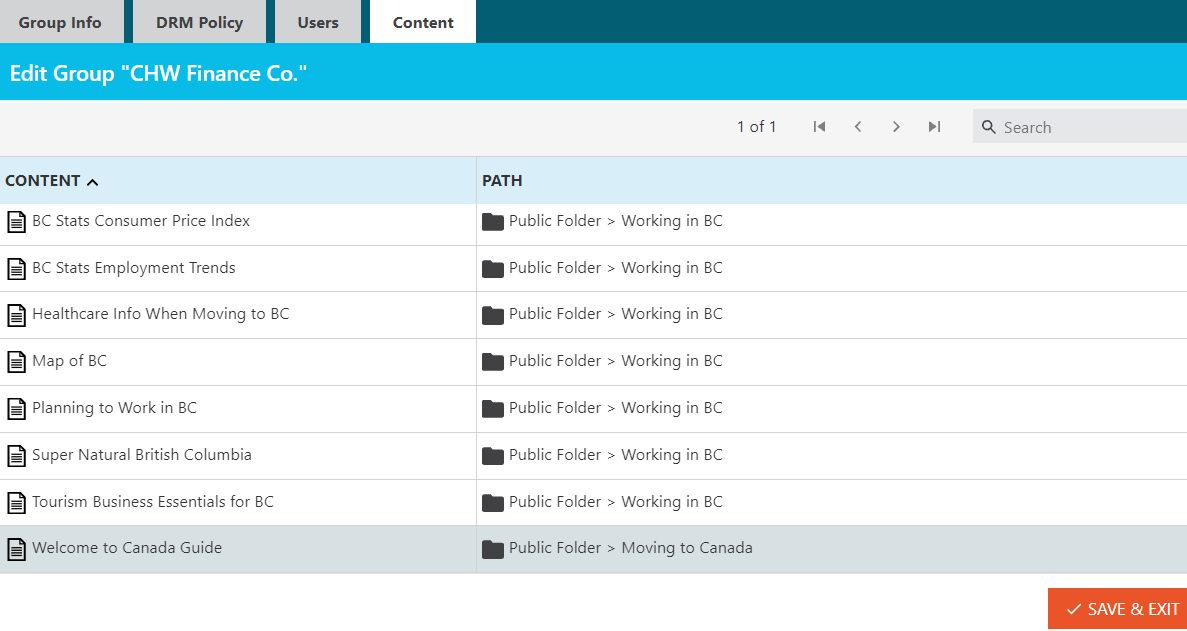Image resolution: width=1187 pixels, height=631 pixels.
Task: Select Welcome to Canada Guide entry
Action: [x=127, y=548]
